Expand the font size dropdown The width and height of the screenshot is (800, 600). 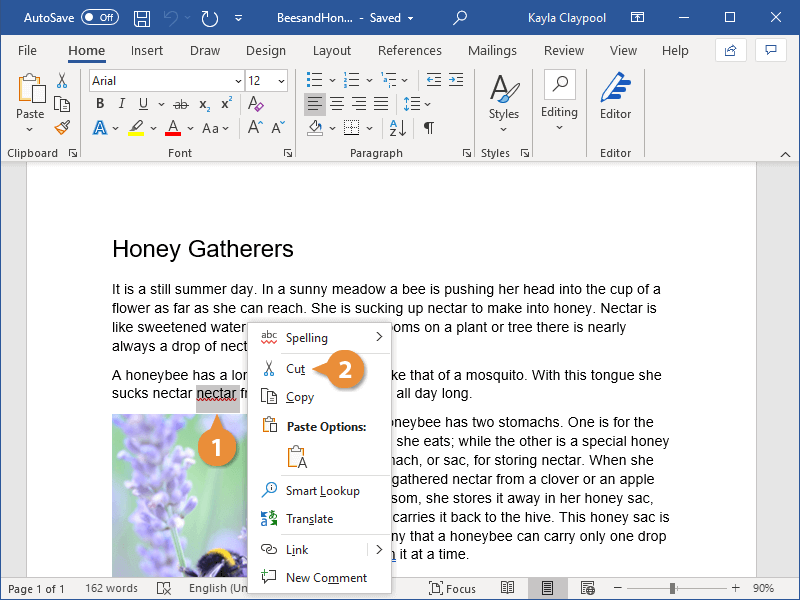[280, 81]
